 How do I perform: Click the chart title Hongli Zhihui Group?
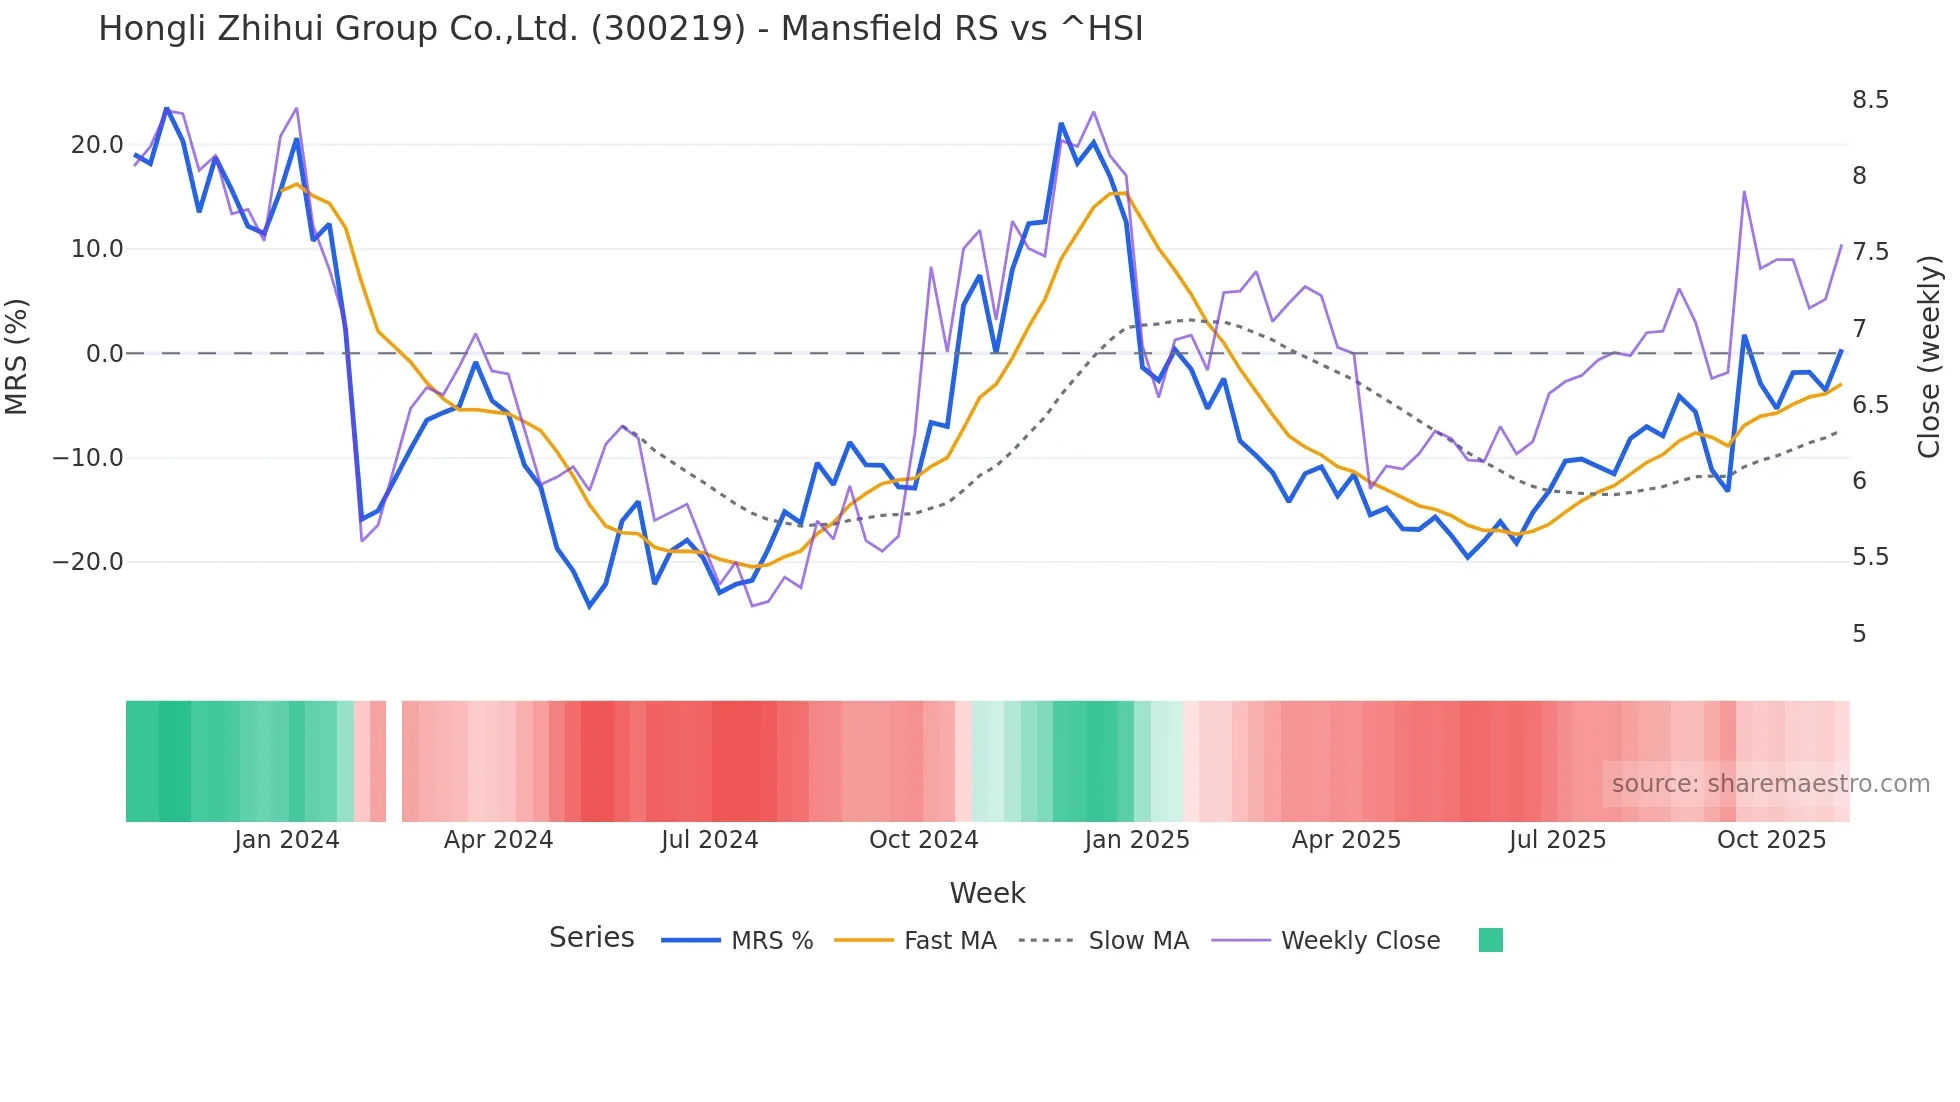point(620,29)
